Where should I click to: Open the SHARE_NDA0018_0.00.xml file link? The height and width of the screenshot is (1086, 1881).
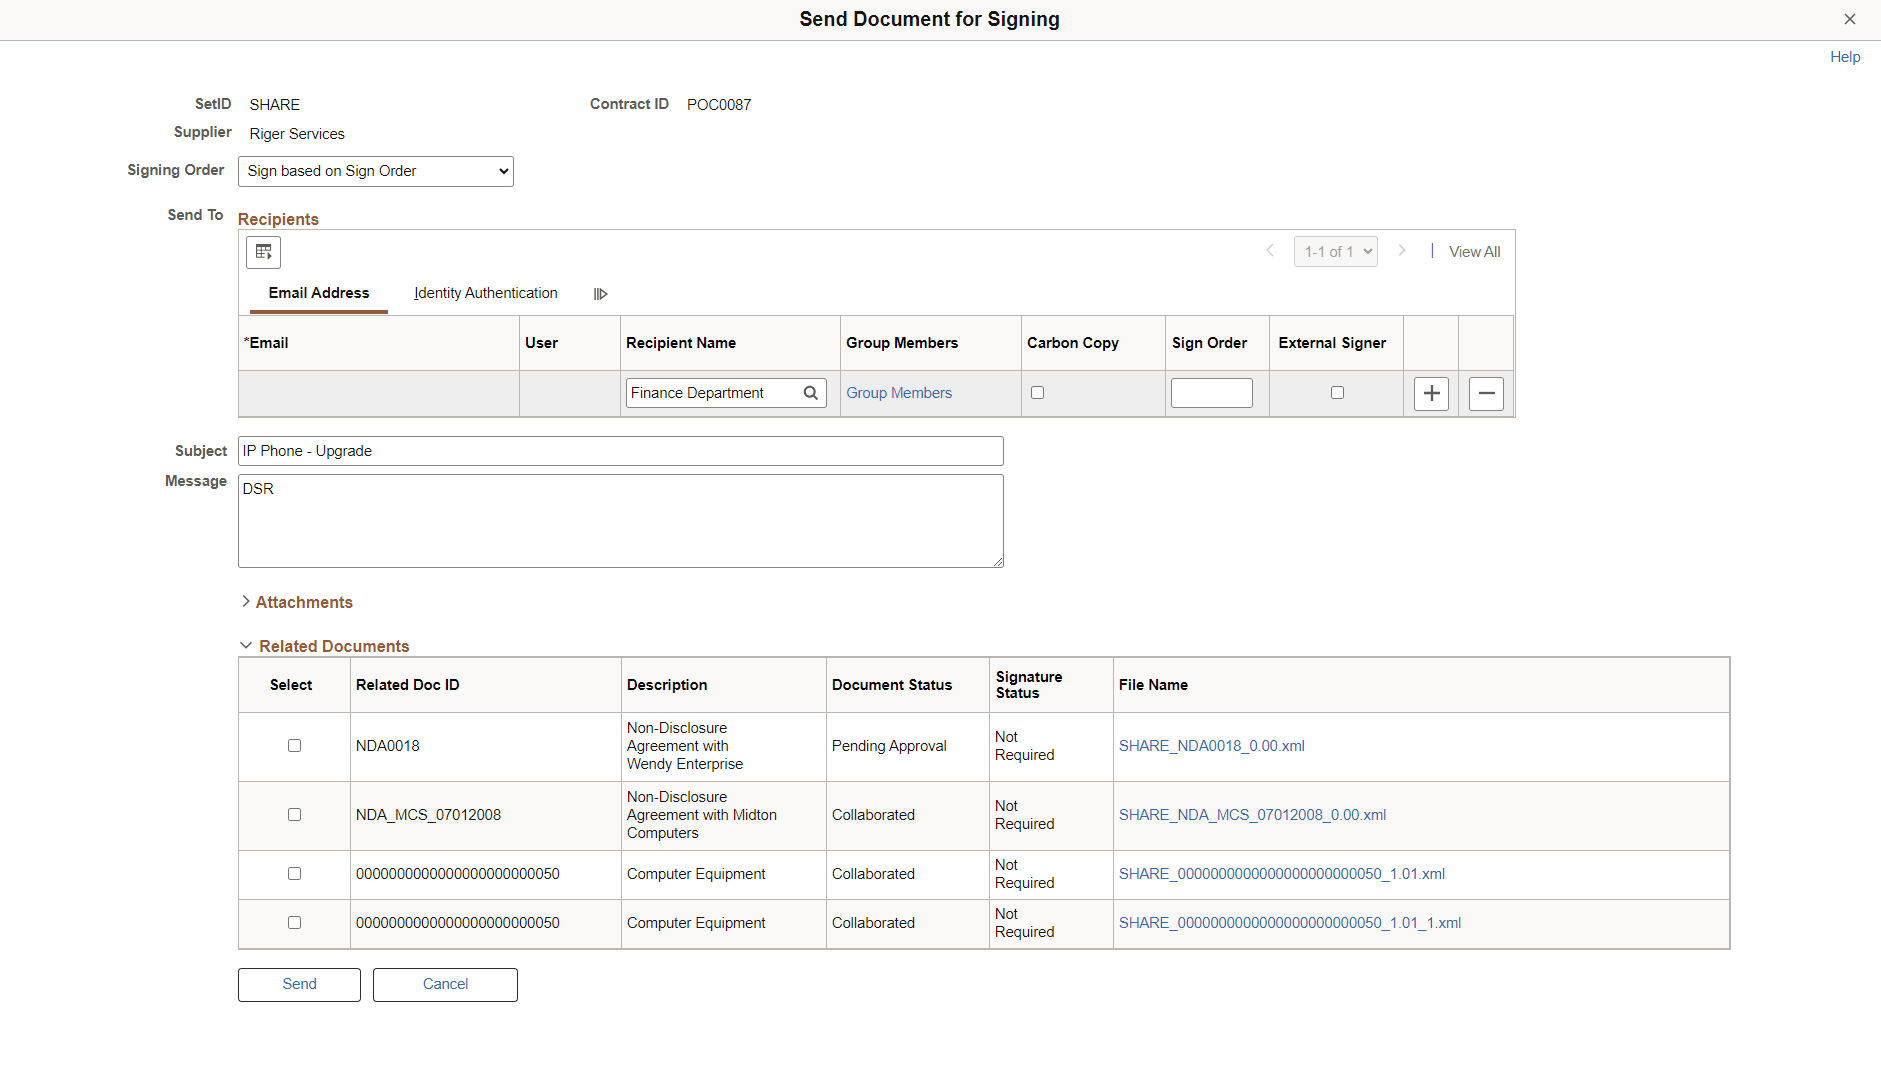[1212, 745]
